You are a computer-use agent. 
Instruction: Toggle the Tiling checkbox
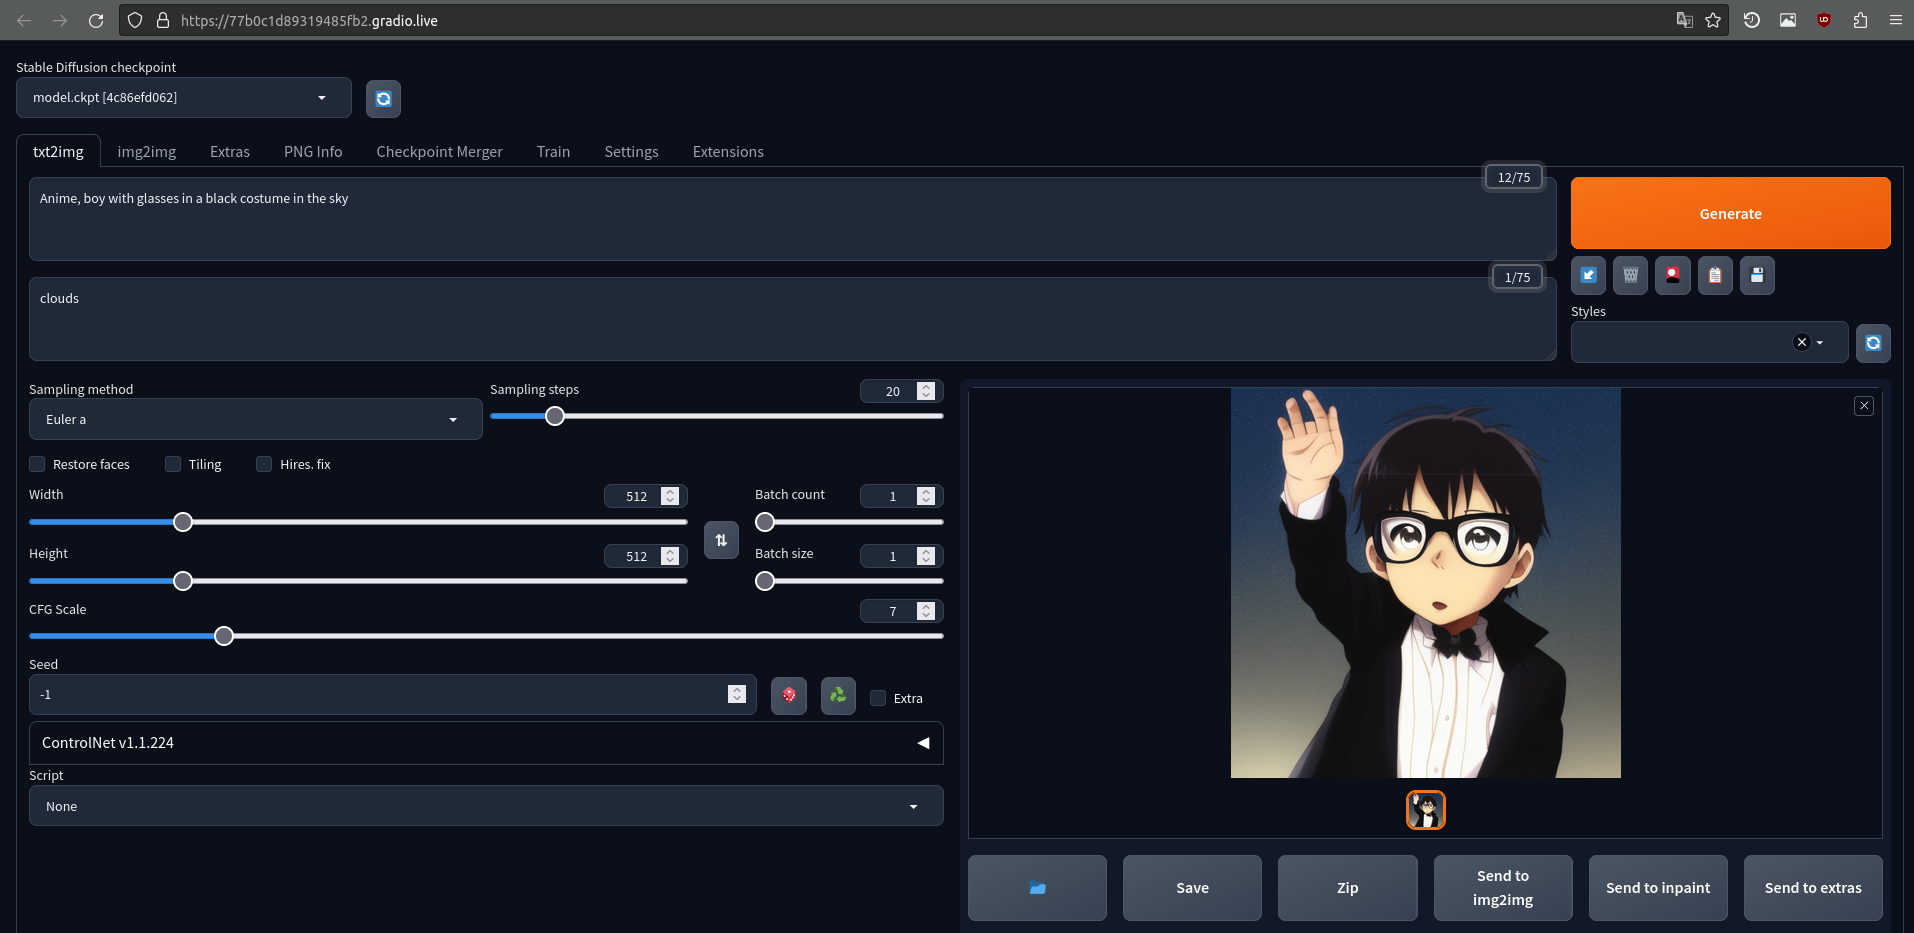point(173,464)
